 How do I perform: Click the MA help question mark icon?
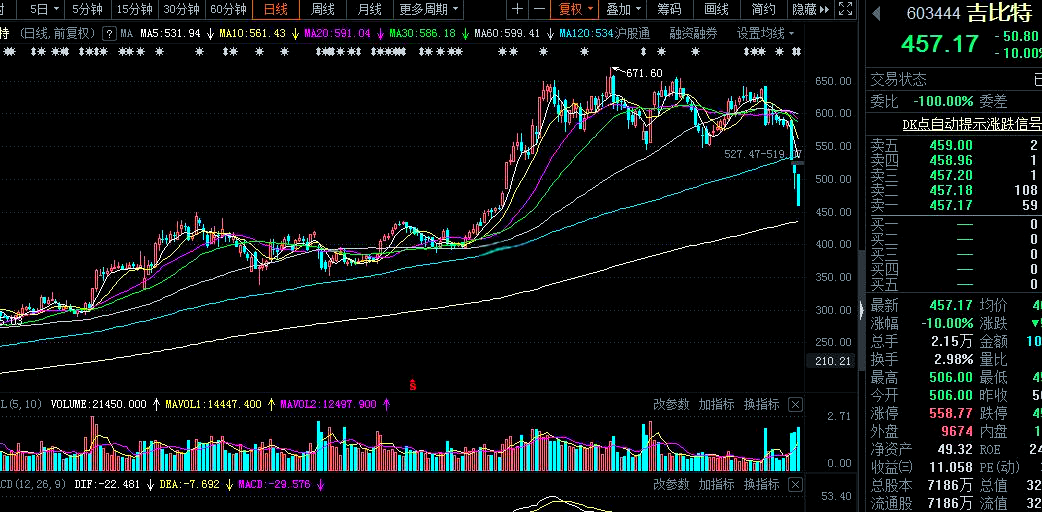pos(110,33)
